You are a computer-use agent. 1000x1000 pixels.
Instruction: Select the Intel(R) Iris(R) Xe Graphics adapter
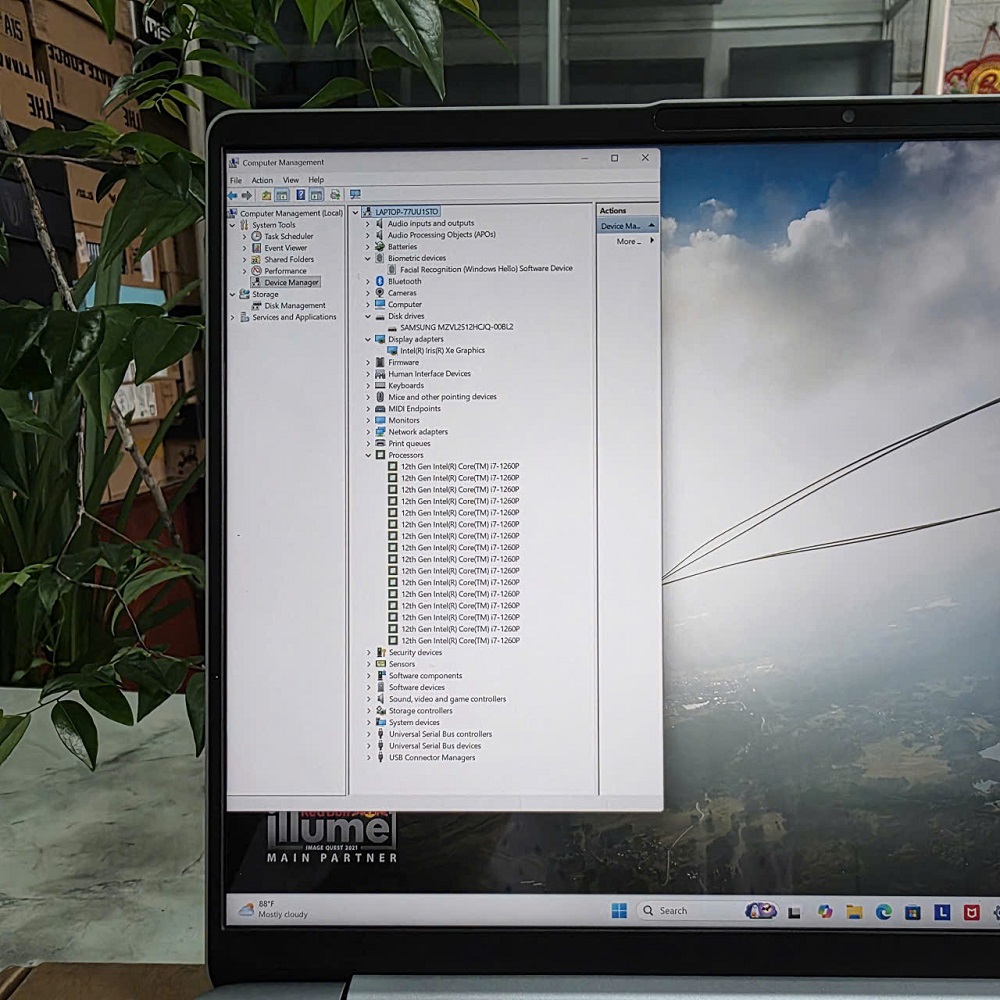(443, 351)
